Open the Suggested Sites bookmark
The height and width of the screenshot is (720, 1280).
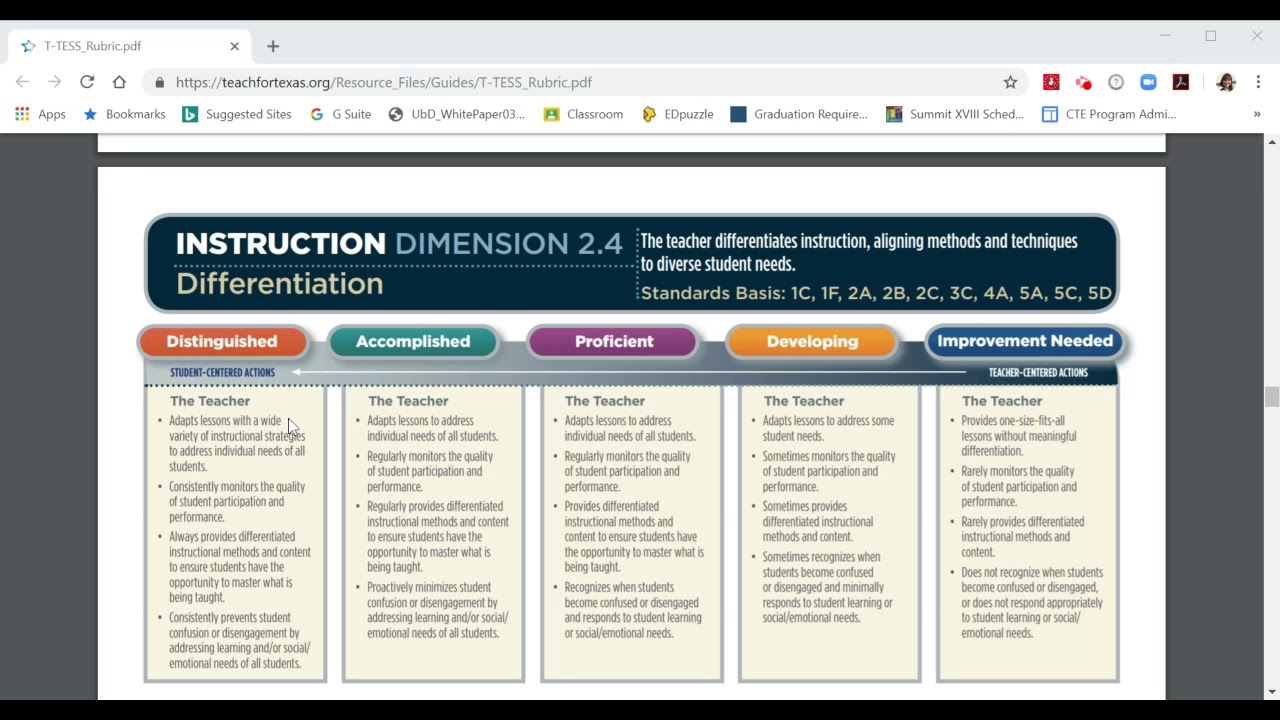[237, 114]
